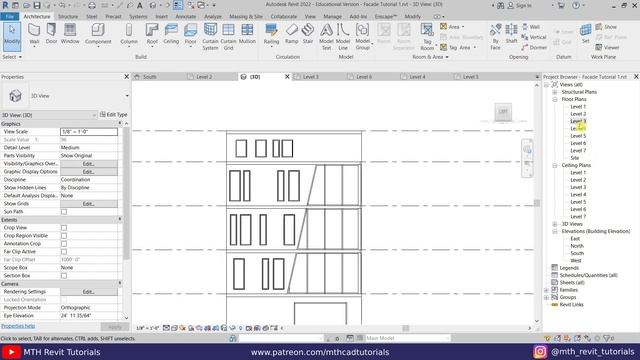
Task: Click Edit for Visibility/Graphics Overrides
Action: 89,164
